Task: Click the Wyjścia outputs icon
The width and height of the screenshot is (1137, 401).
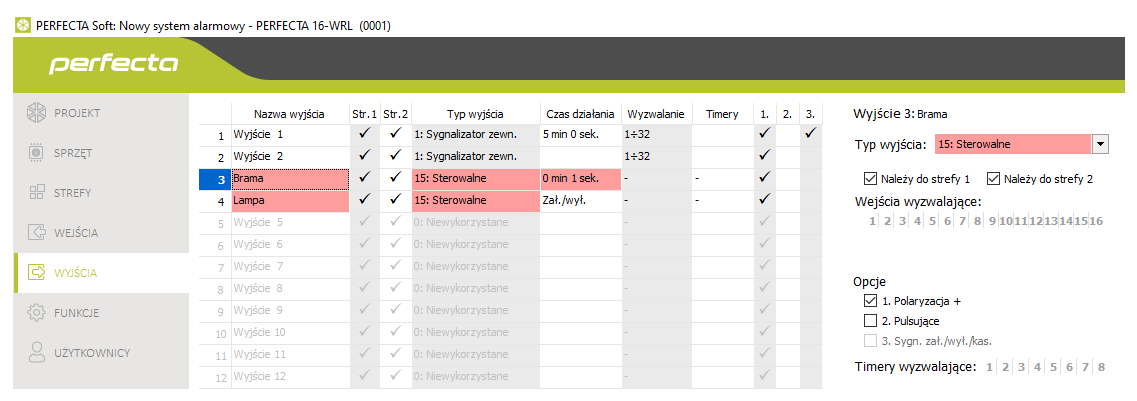Action: 36,272
